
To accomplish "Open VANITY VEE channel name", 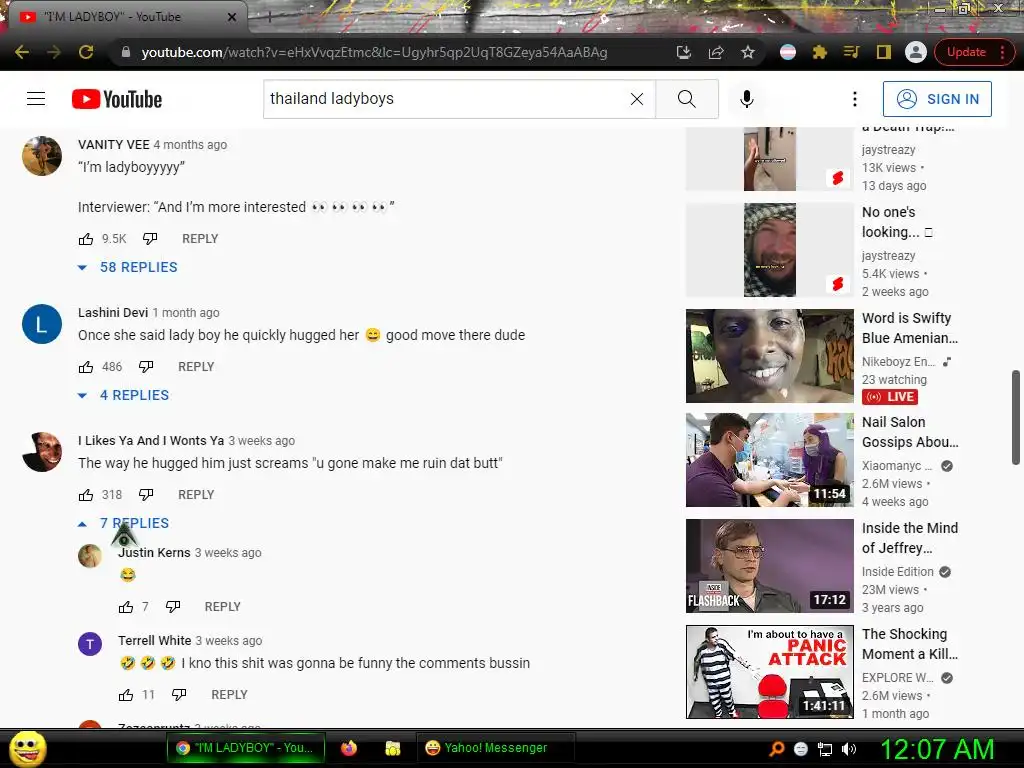I will (x=114, y=145).
